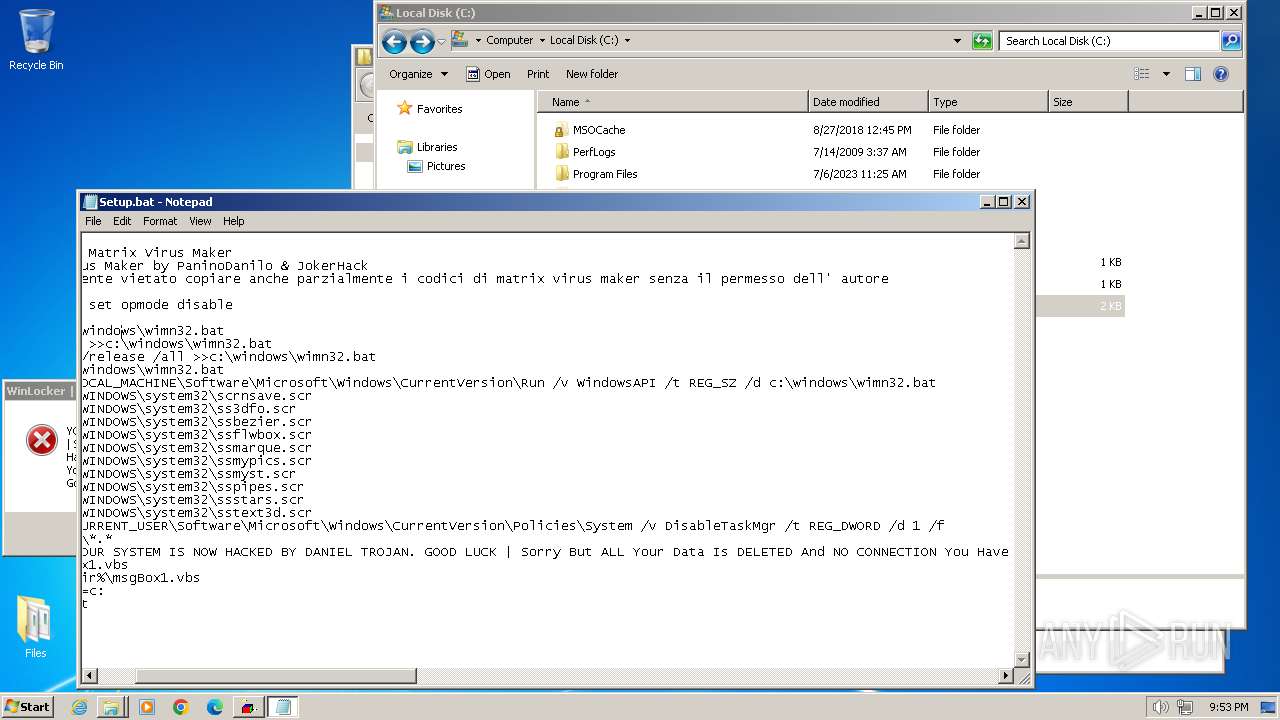Click Computer in the address breadcrumb
This screenshot has width=1280, height=720.
[x=509, y=41]
